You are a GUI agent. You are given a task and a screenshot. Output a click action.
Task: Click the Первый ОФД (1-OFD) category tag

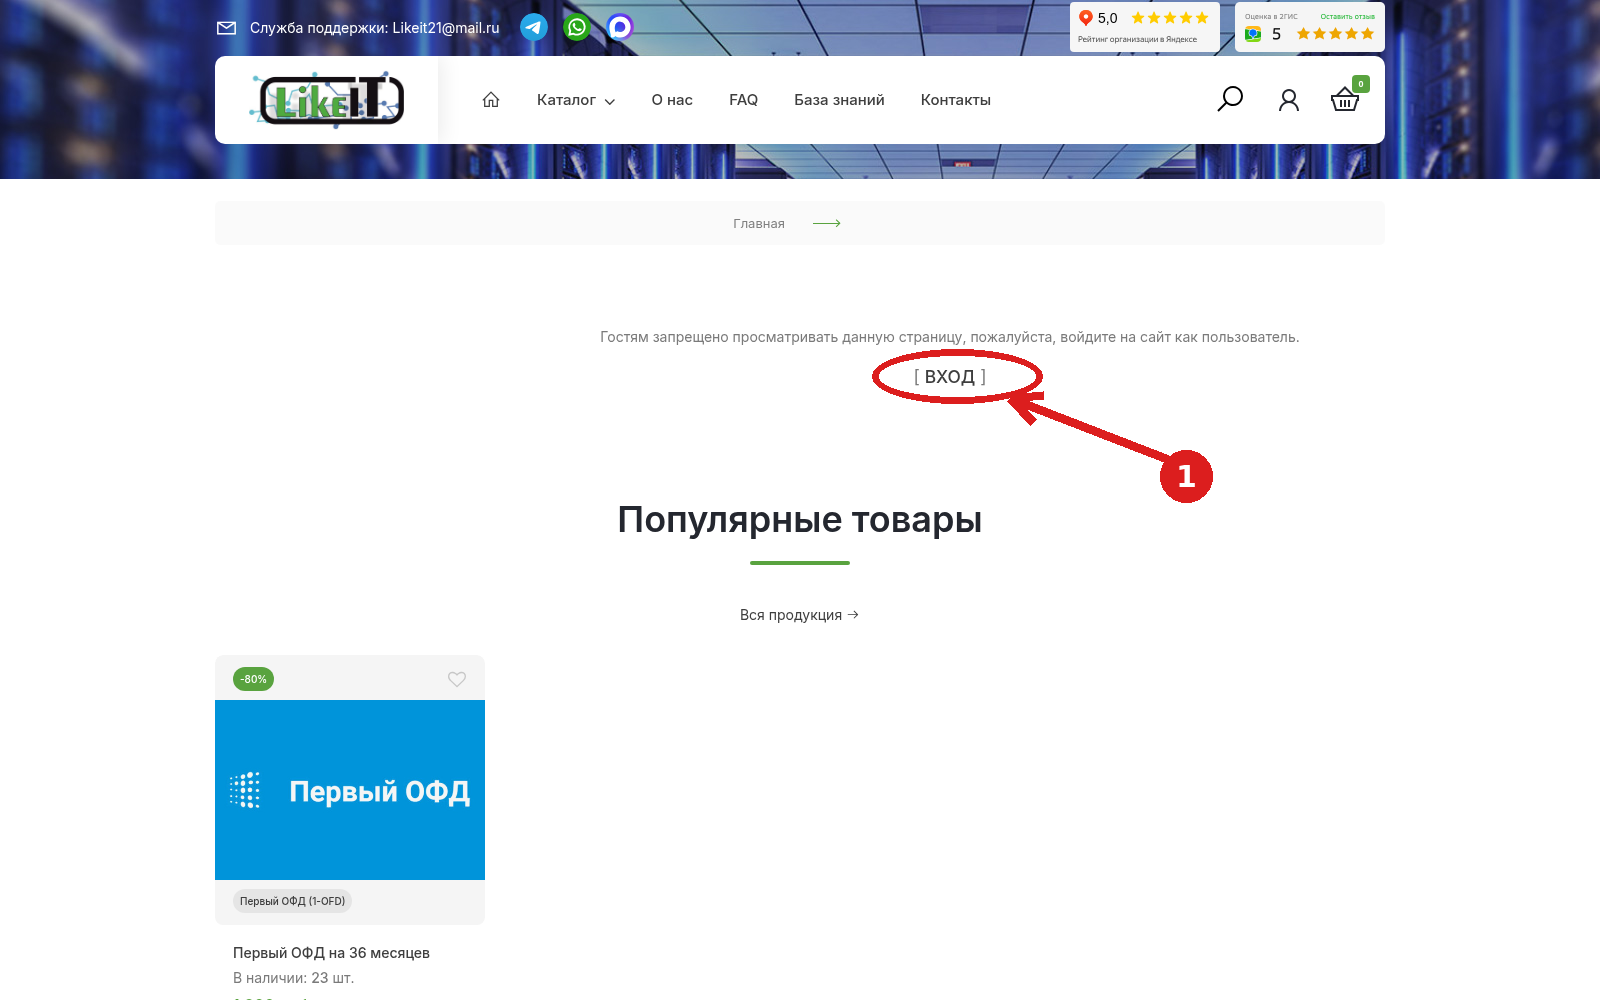coord(292,901)
